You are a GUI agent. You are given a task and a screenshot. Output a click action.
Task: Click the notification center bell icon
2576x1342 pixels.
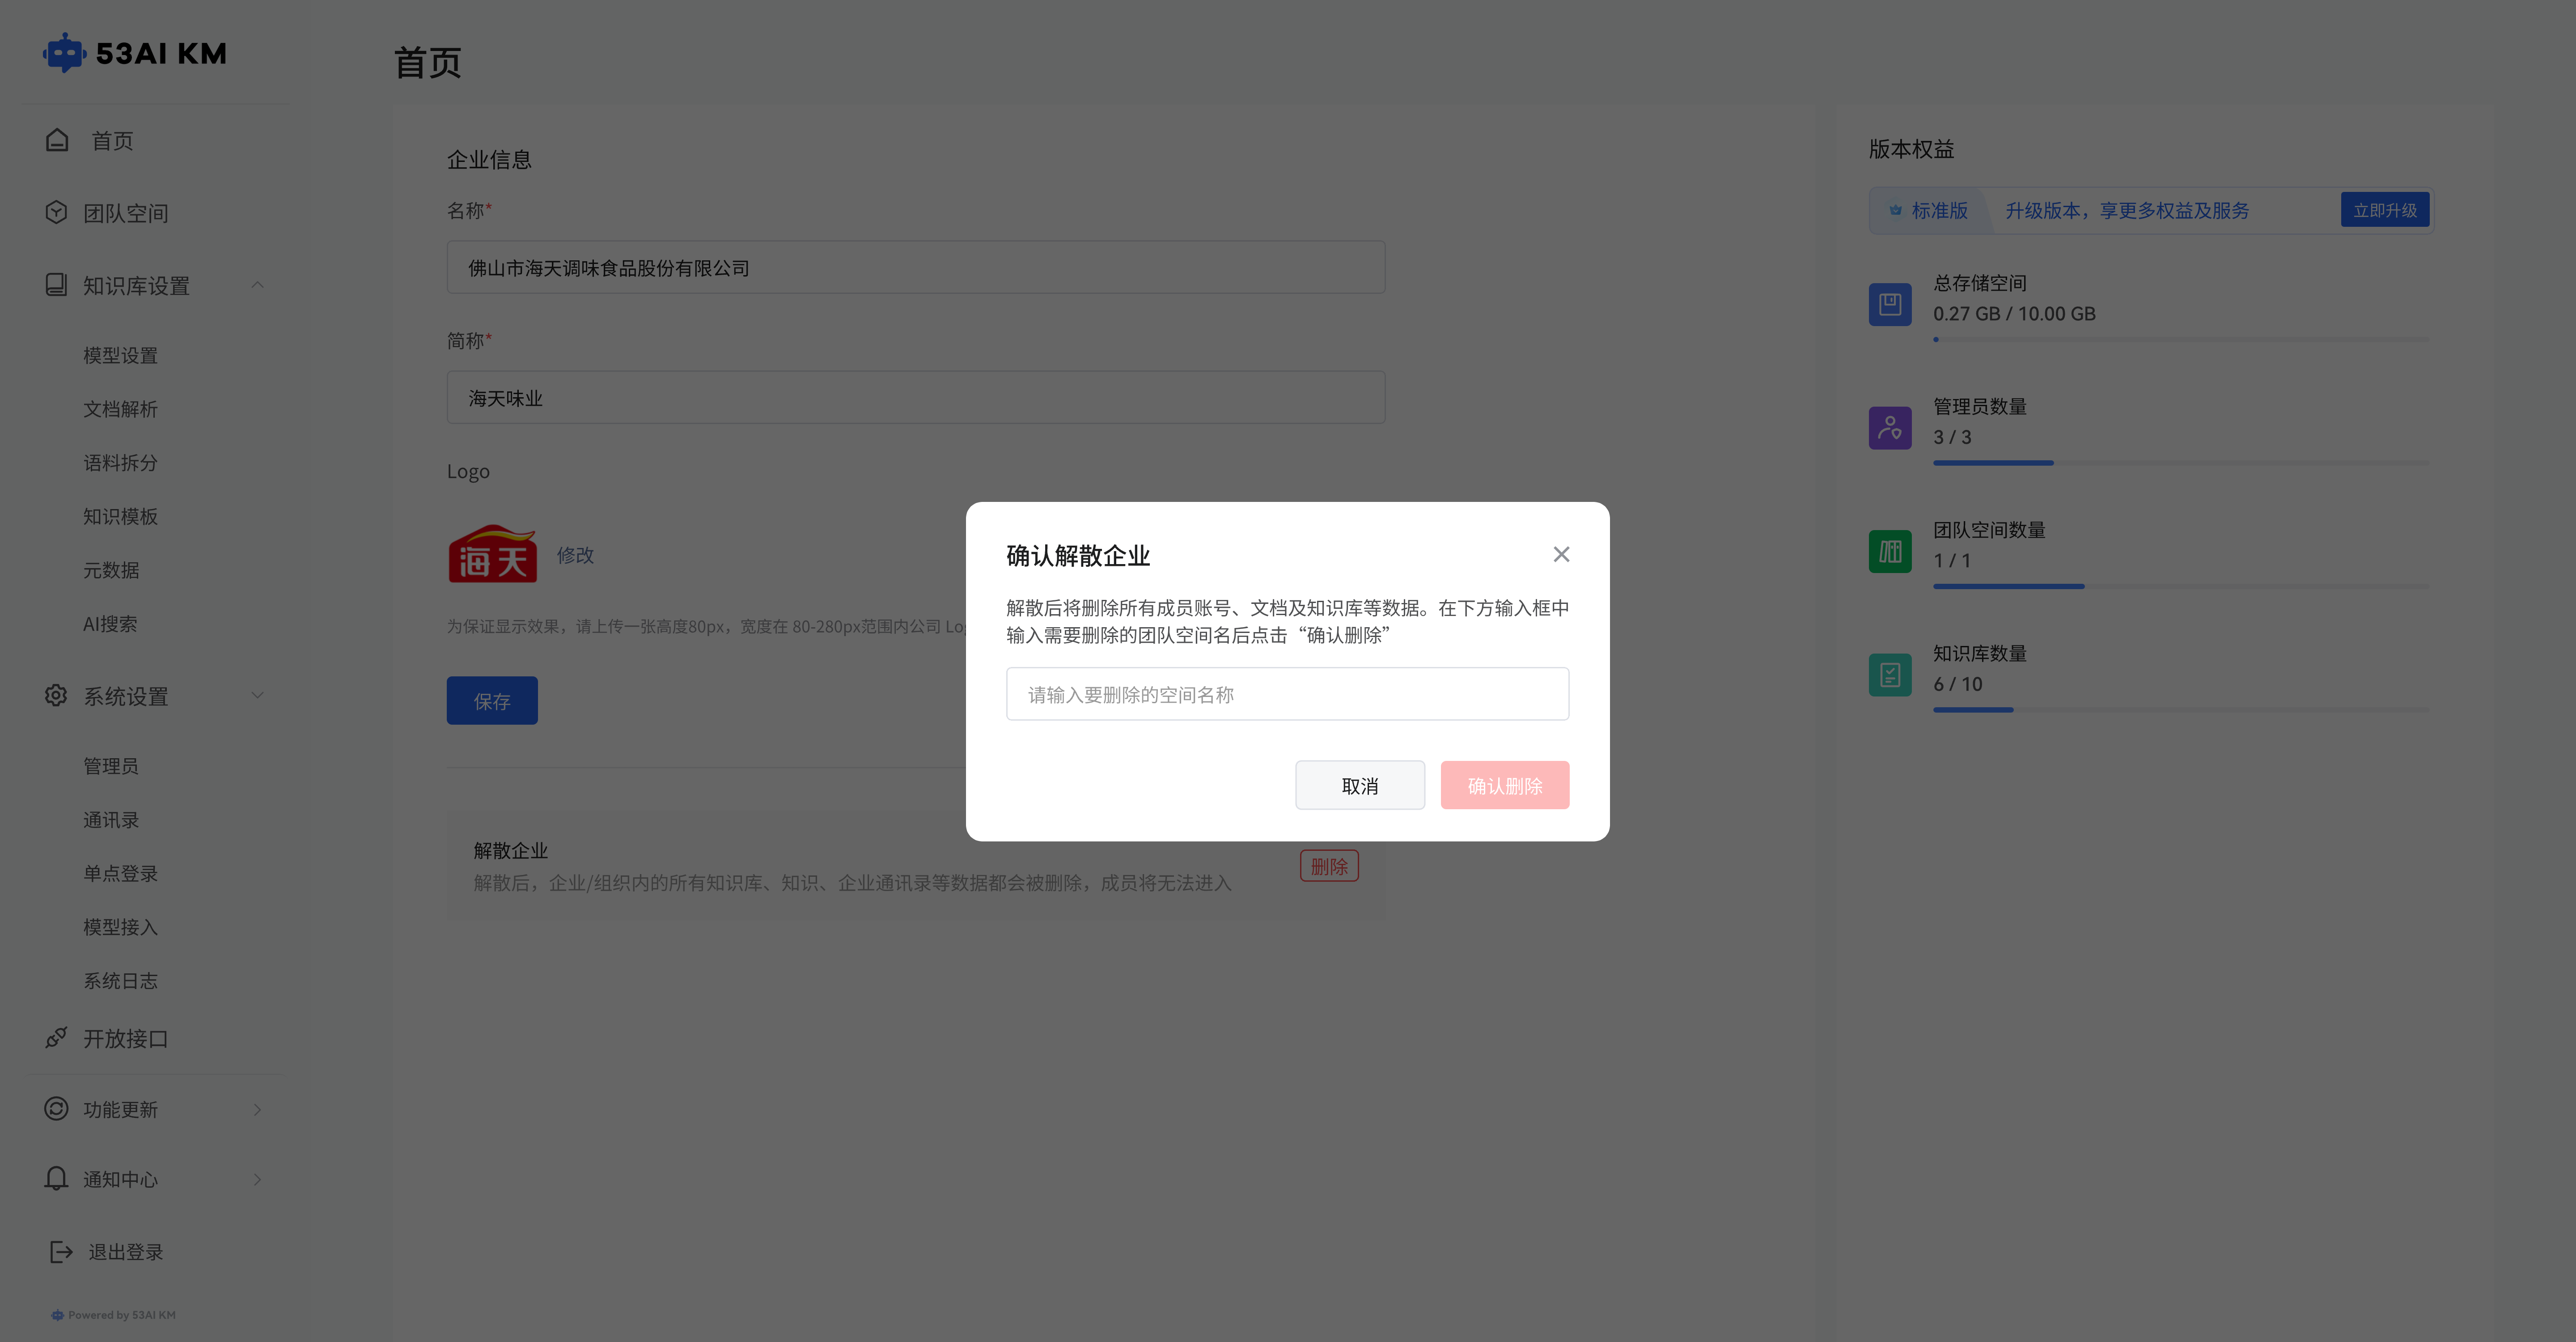point(56,1178)
